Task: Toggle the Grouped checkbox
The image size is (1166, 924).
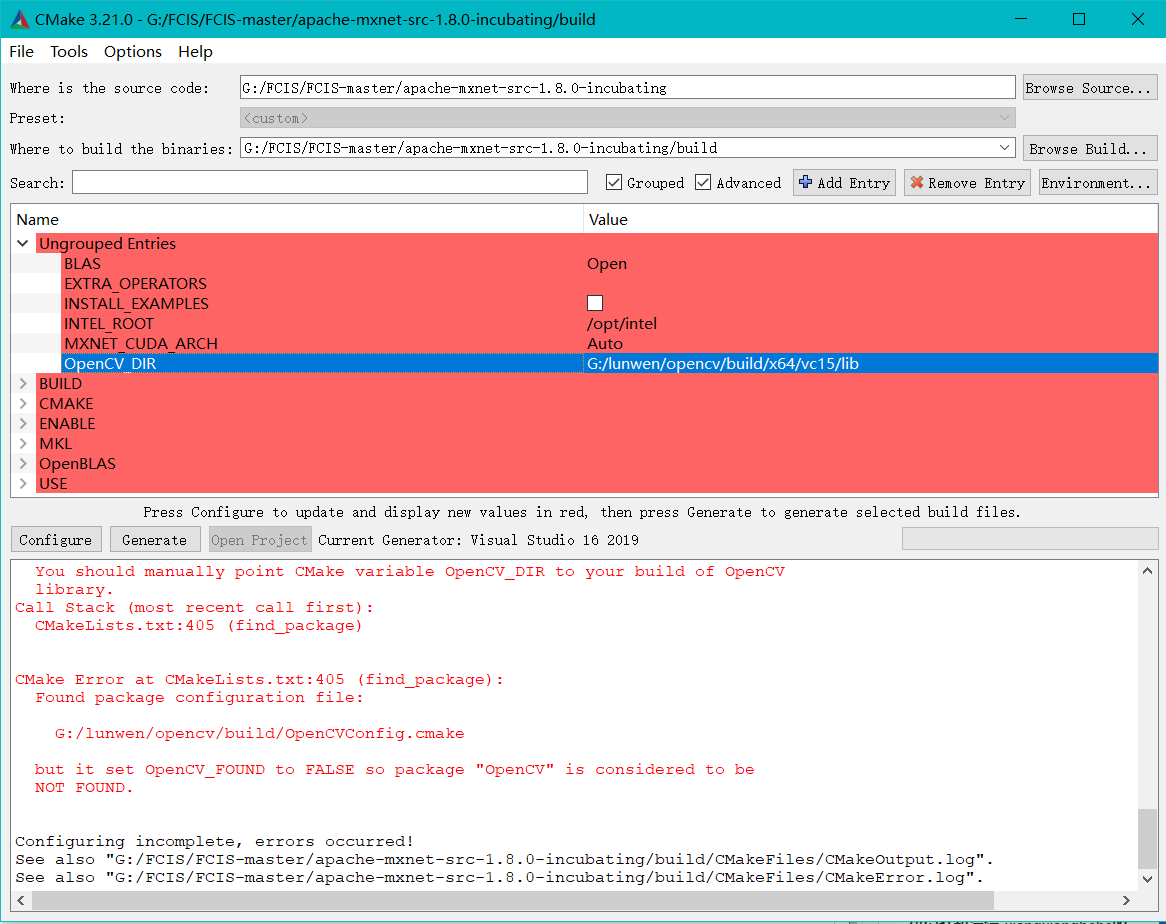Action: coord(613,182)
